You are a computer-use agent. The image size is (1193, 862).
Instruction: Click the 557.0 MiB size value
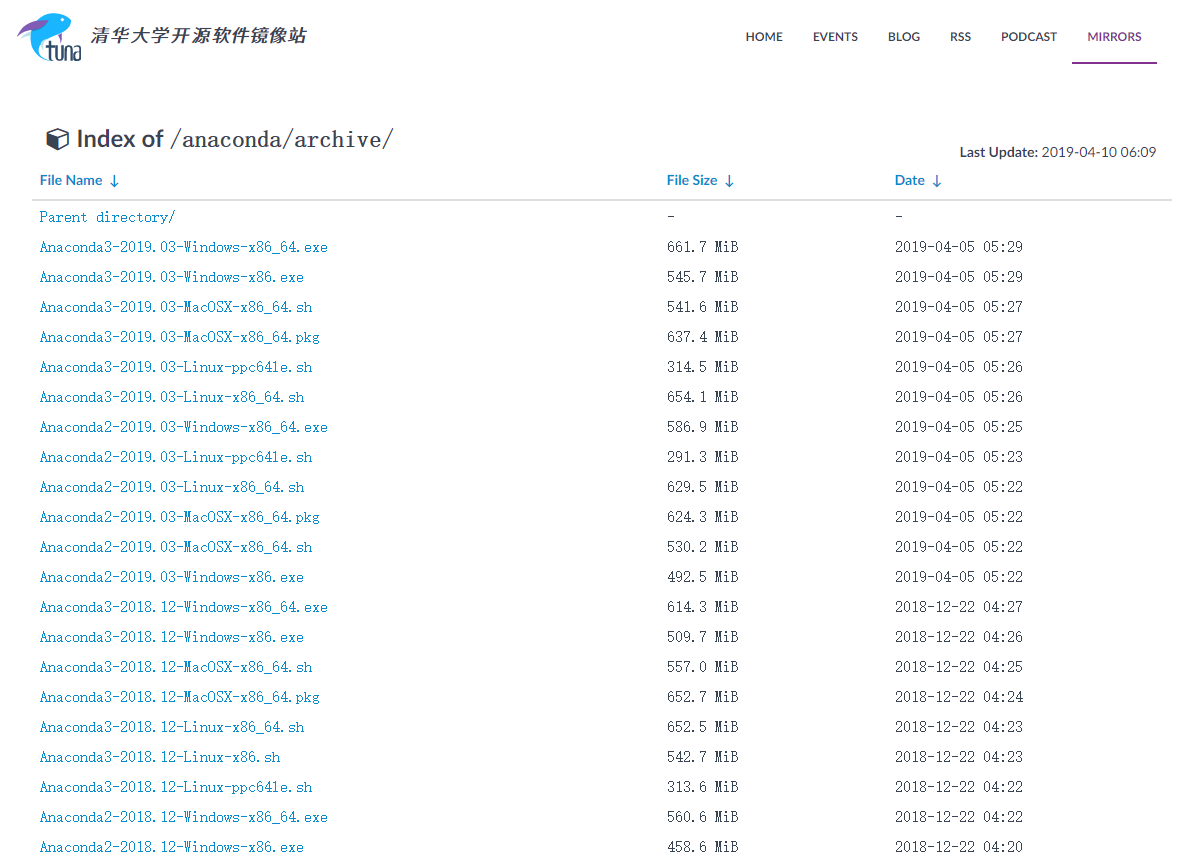pos(702,667)
